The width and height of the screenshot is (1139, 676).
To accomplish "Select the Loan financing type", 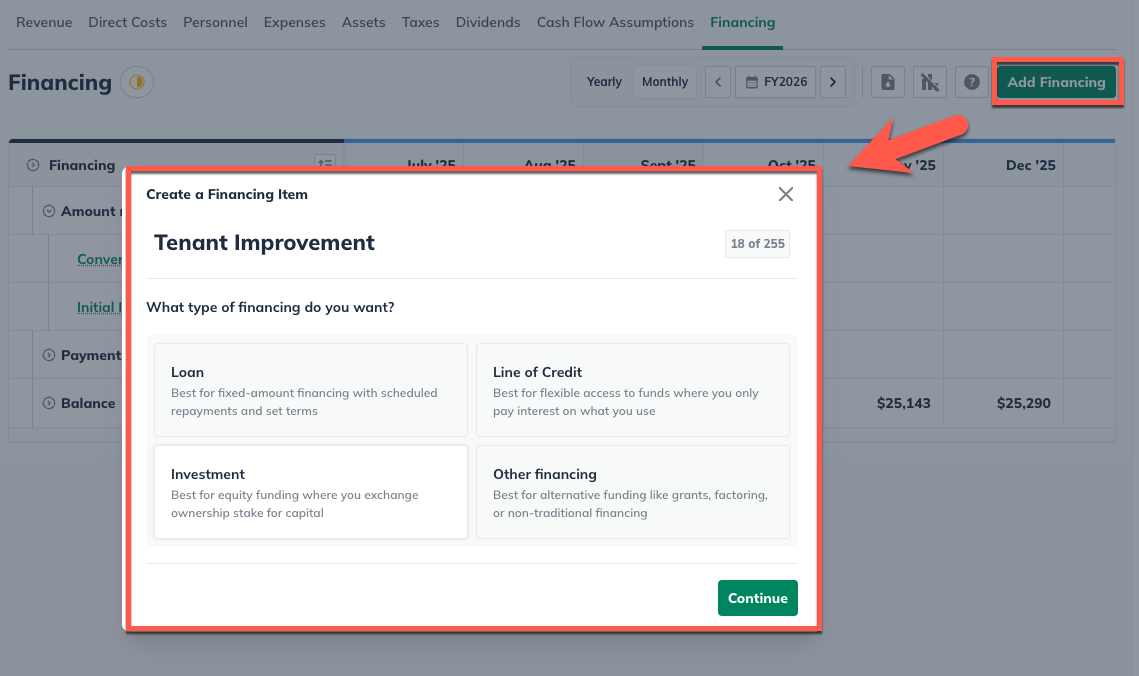I will pyautogui.click(x=310, y=389).
